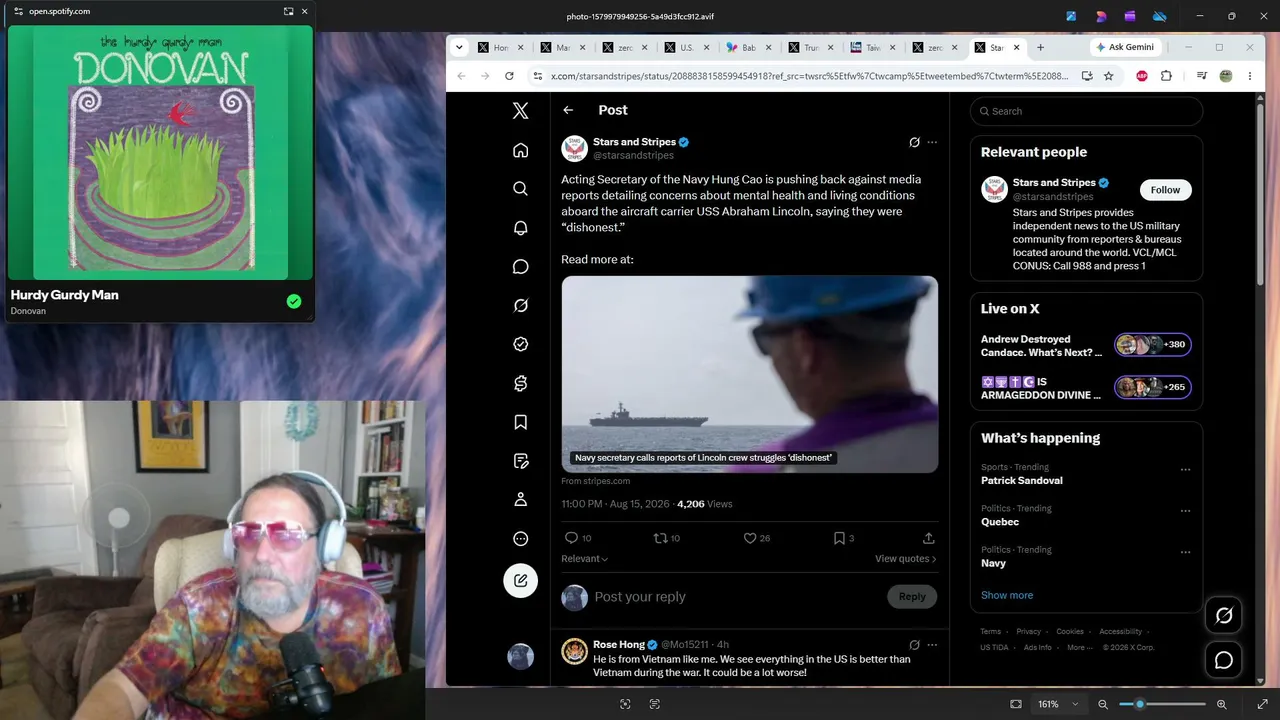
Task: Open Explore search icon in X sidebar
Action: click(x=520, y=189)
